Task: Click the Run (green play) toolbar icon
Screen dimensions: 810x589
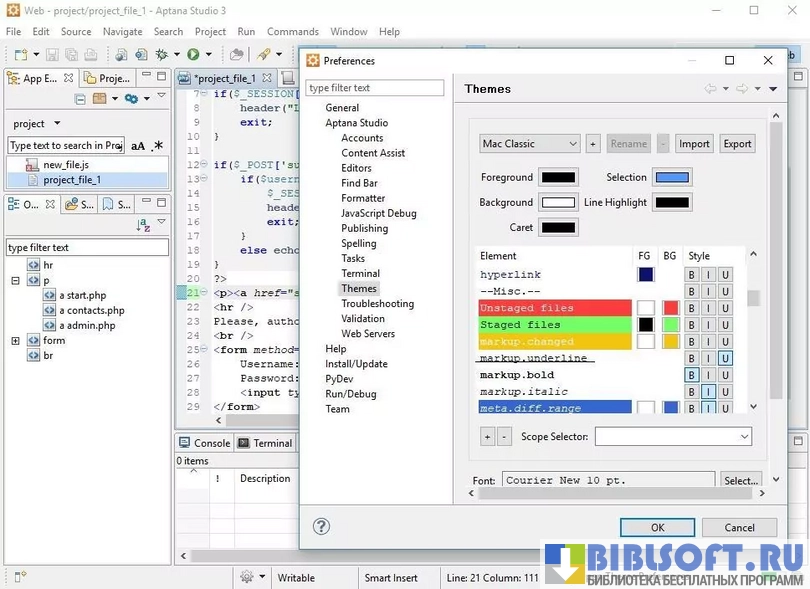Action: click(x=192, y=54)
